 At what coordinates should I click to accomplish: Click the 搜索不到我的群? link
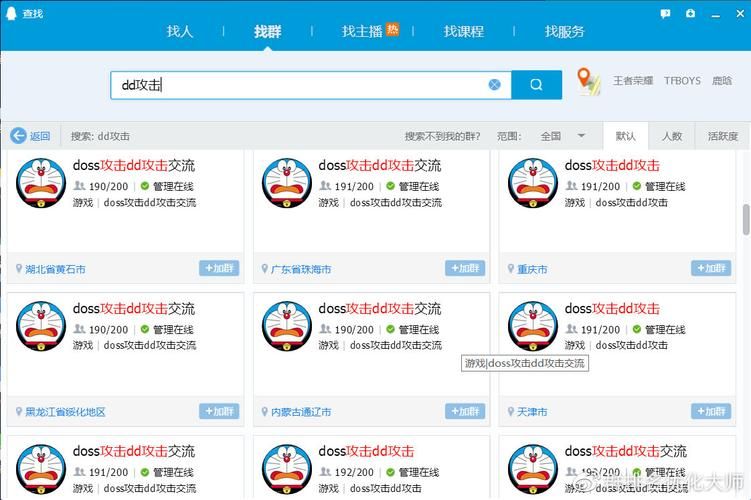(442, 136)
